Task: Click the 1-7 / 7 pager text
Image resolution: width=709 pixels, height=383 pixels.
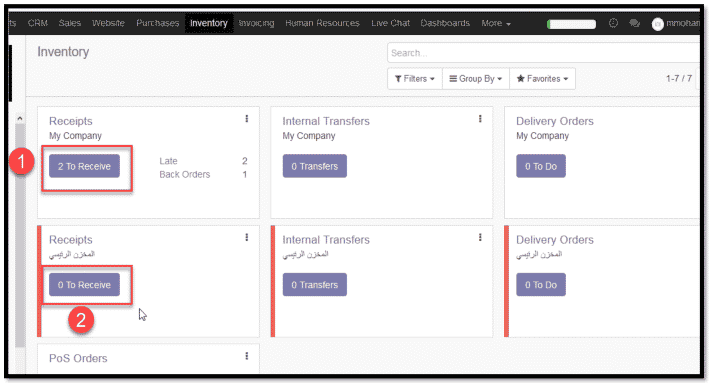Action: click(x=679, y=79)
